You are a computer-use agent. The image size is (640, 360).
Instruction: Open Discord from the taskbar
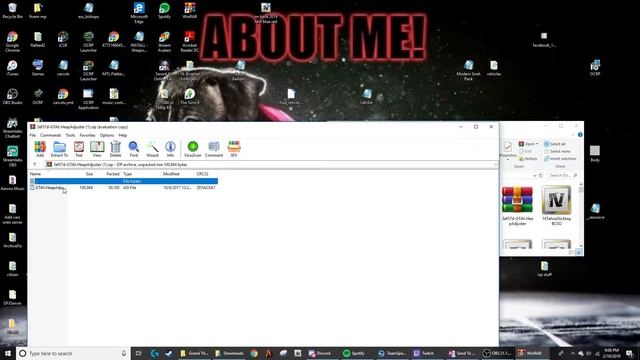(320, 353)
